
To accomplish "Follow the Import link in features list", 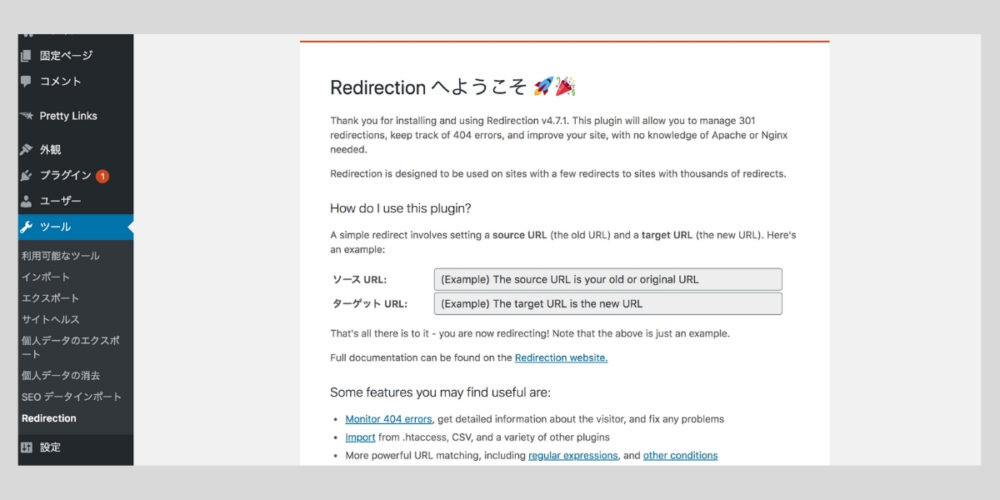I will tap(360, 438).
